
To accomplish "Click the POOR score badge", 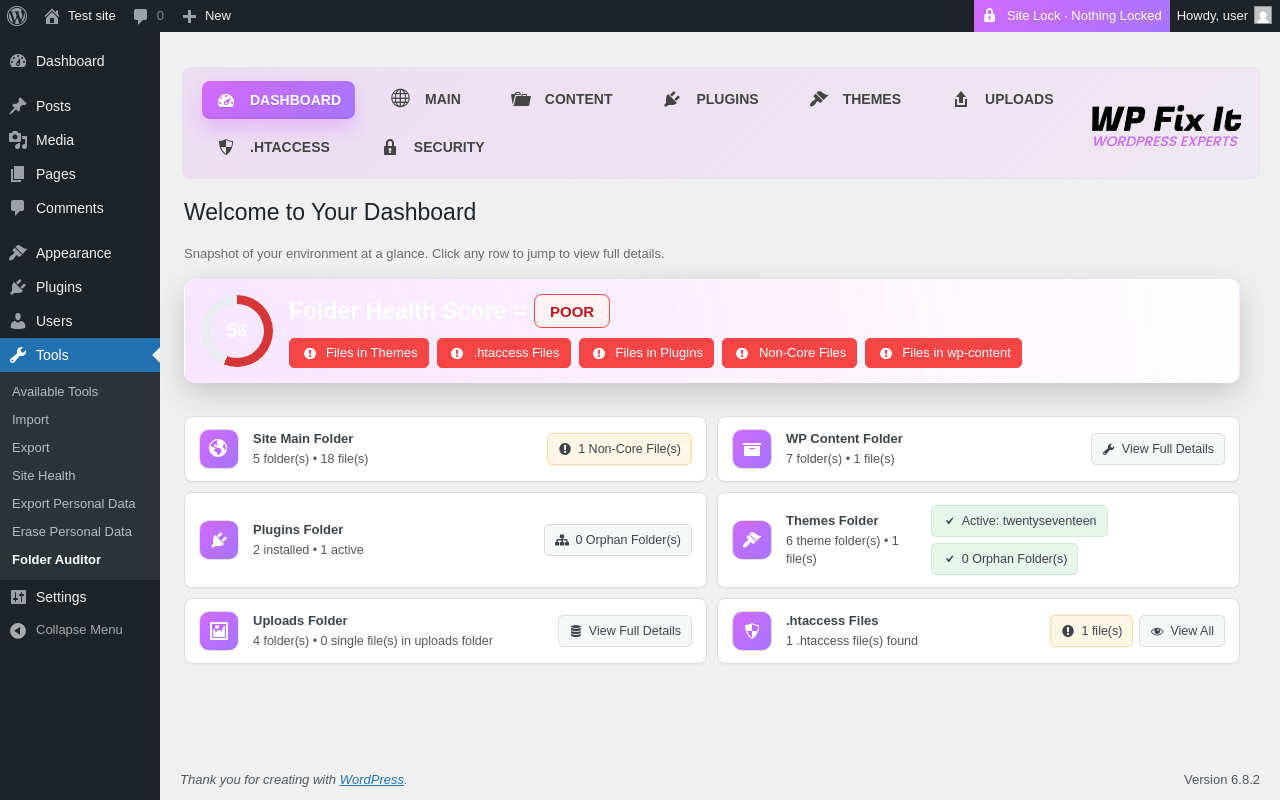I will tap(572, 311).
